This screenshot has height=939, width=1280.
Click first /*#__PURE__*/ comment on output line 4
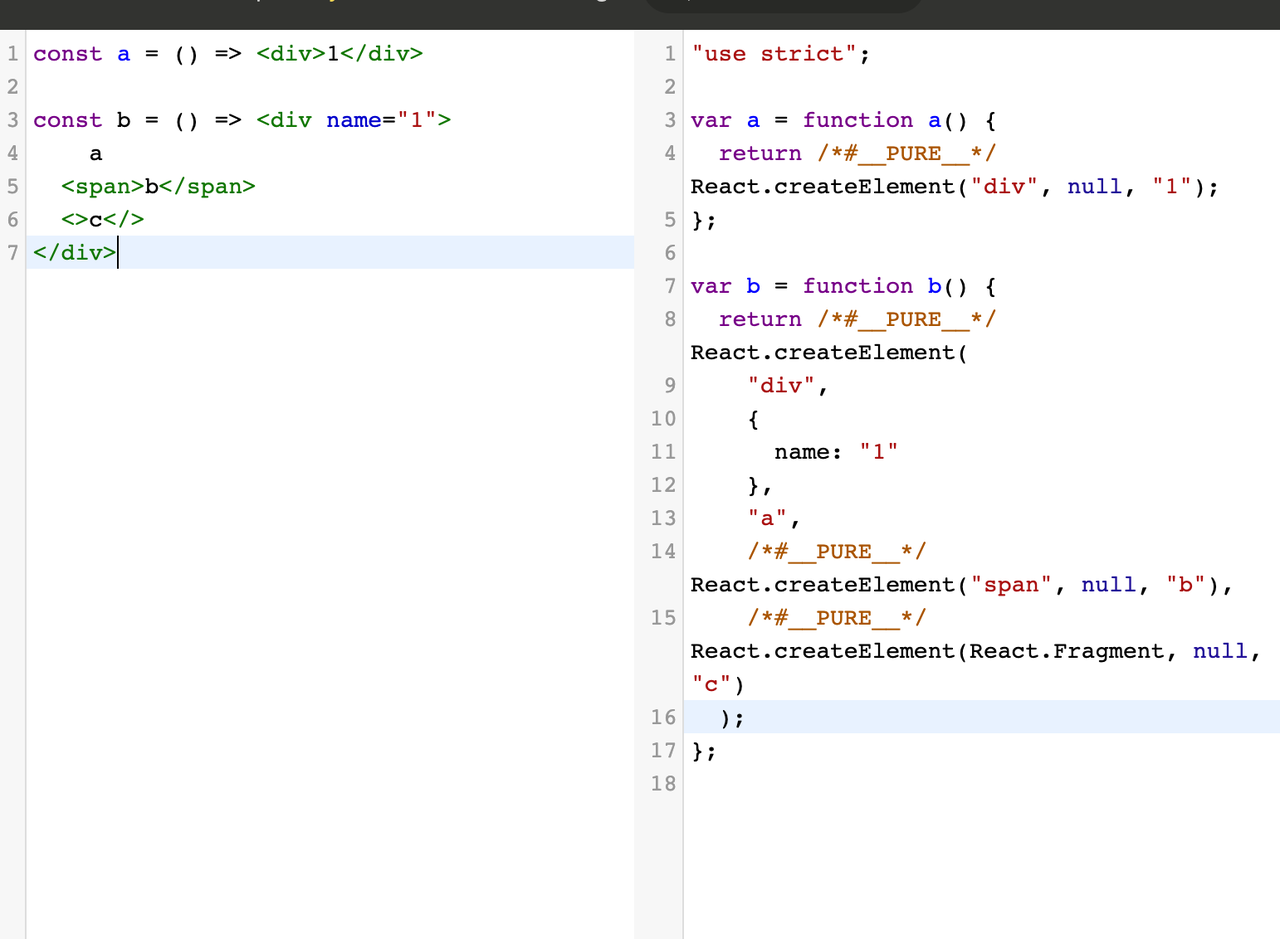tap(906, 153)
